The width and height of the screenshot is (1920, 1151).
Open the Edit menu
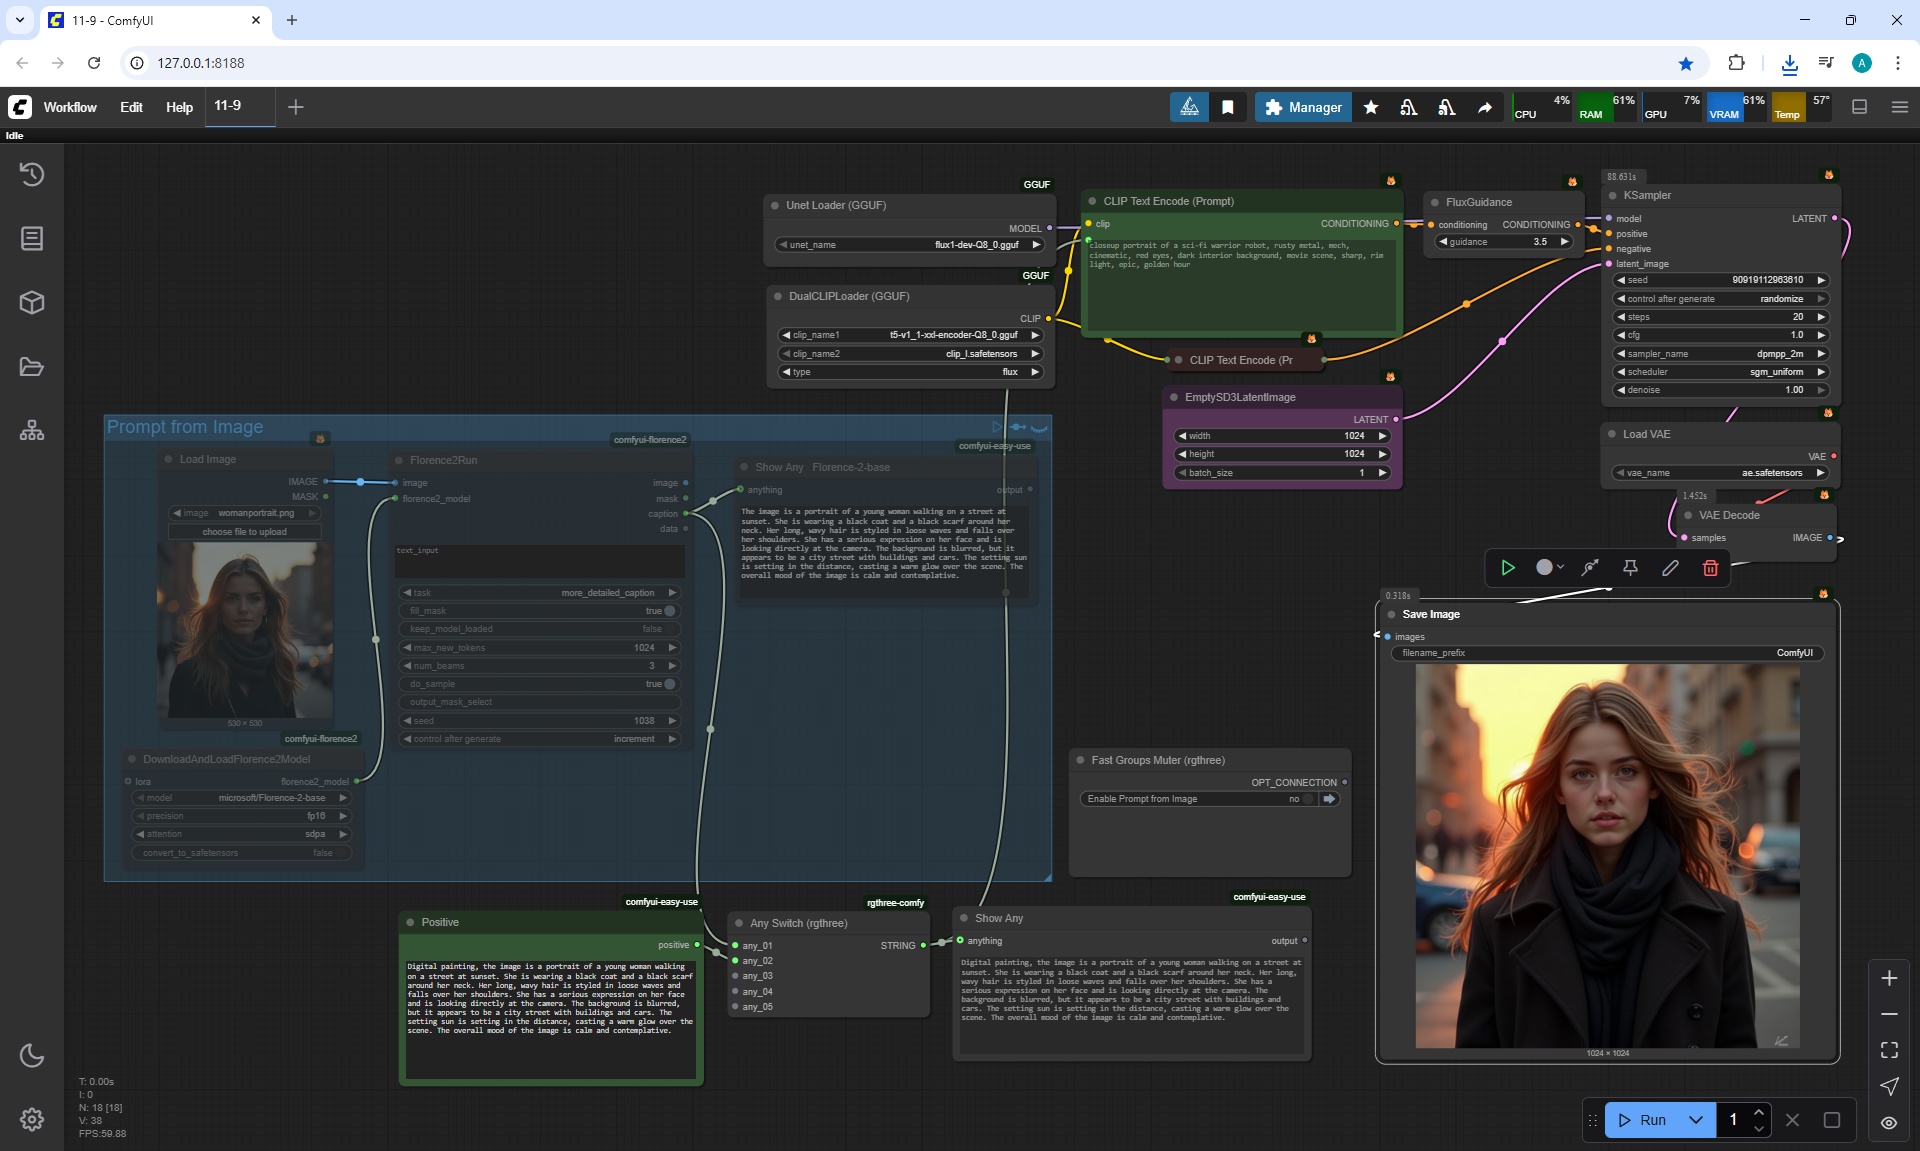click(x=131, y=107)
